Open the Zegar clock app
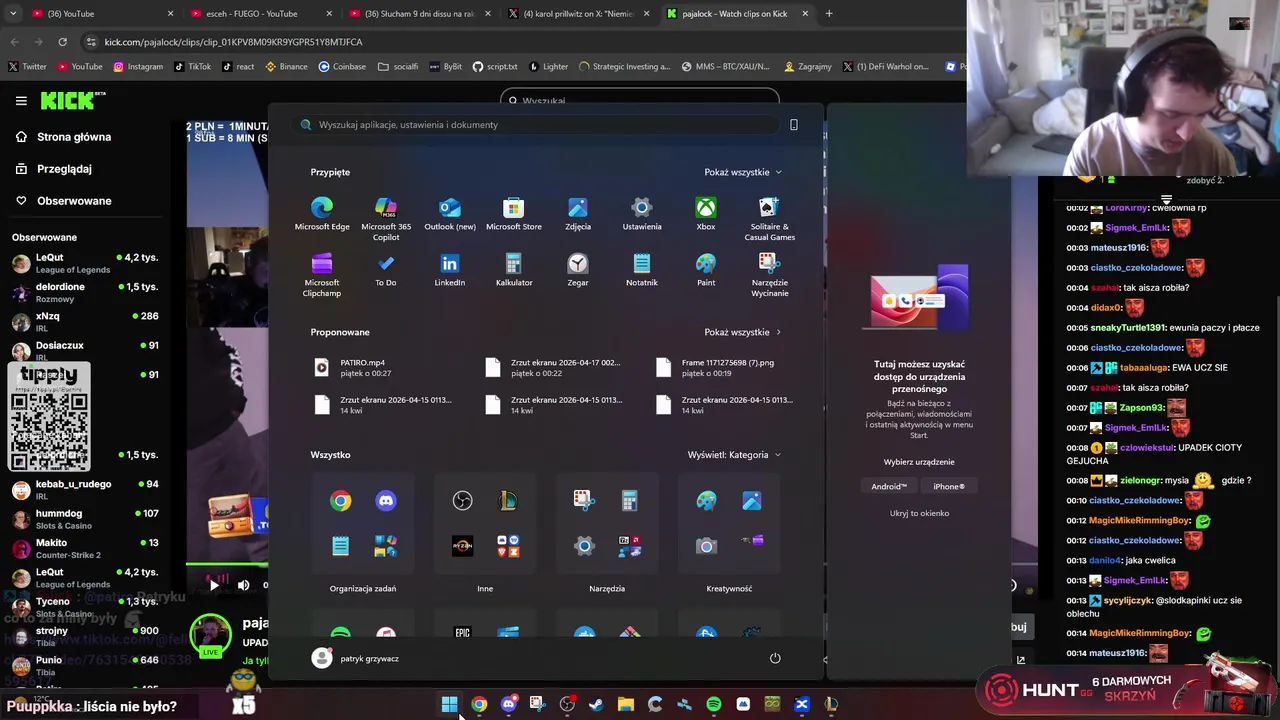The height and width of the screenshot is (720, 1280). (578, 270)
